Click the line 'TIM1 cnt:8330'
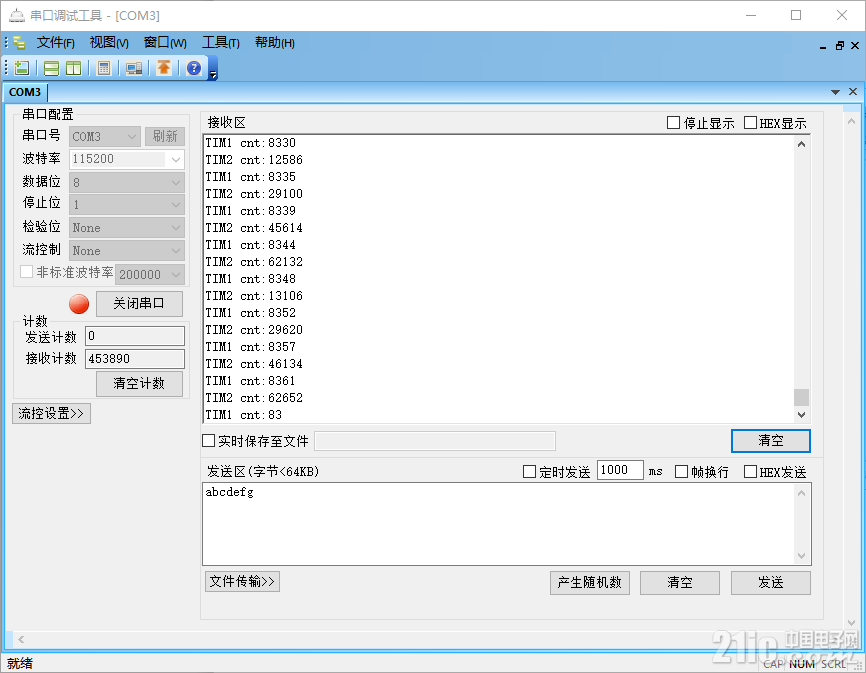The width and height of the screenshot is (866, 673). [x=251, y=143]
